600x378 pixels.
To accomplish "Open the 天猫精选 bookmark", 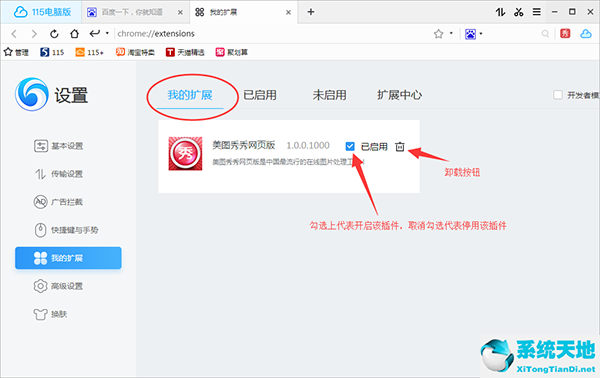I will [x=185, y=52].
